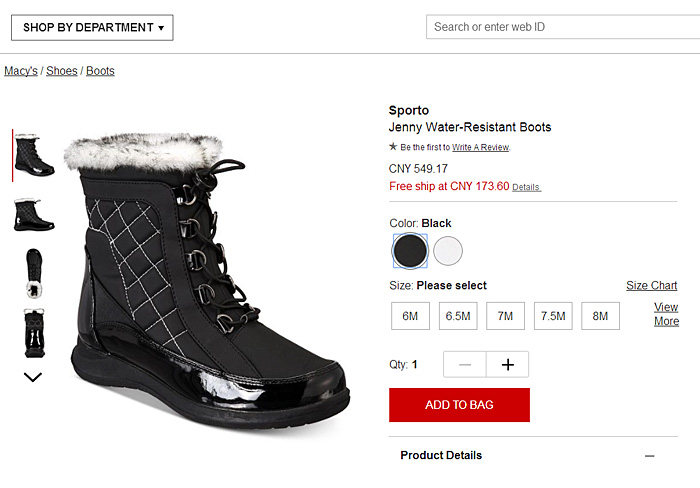Open the Size Chart link

pos(651,286)
